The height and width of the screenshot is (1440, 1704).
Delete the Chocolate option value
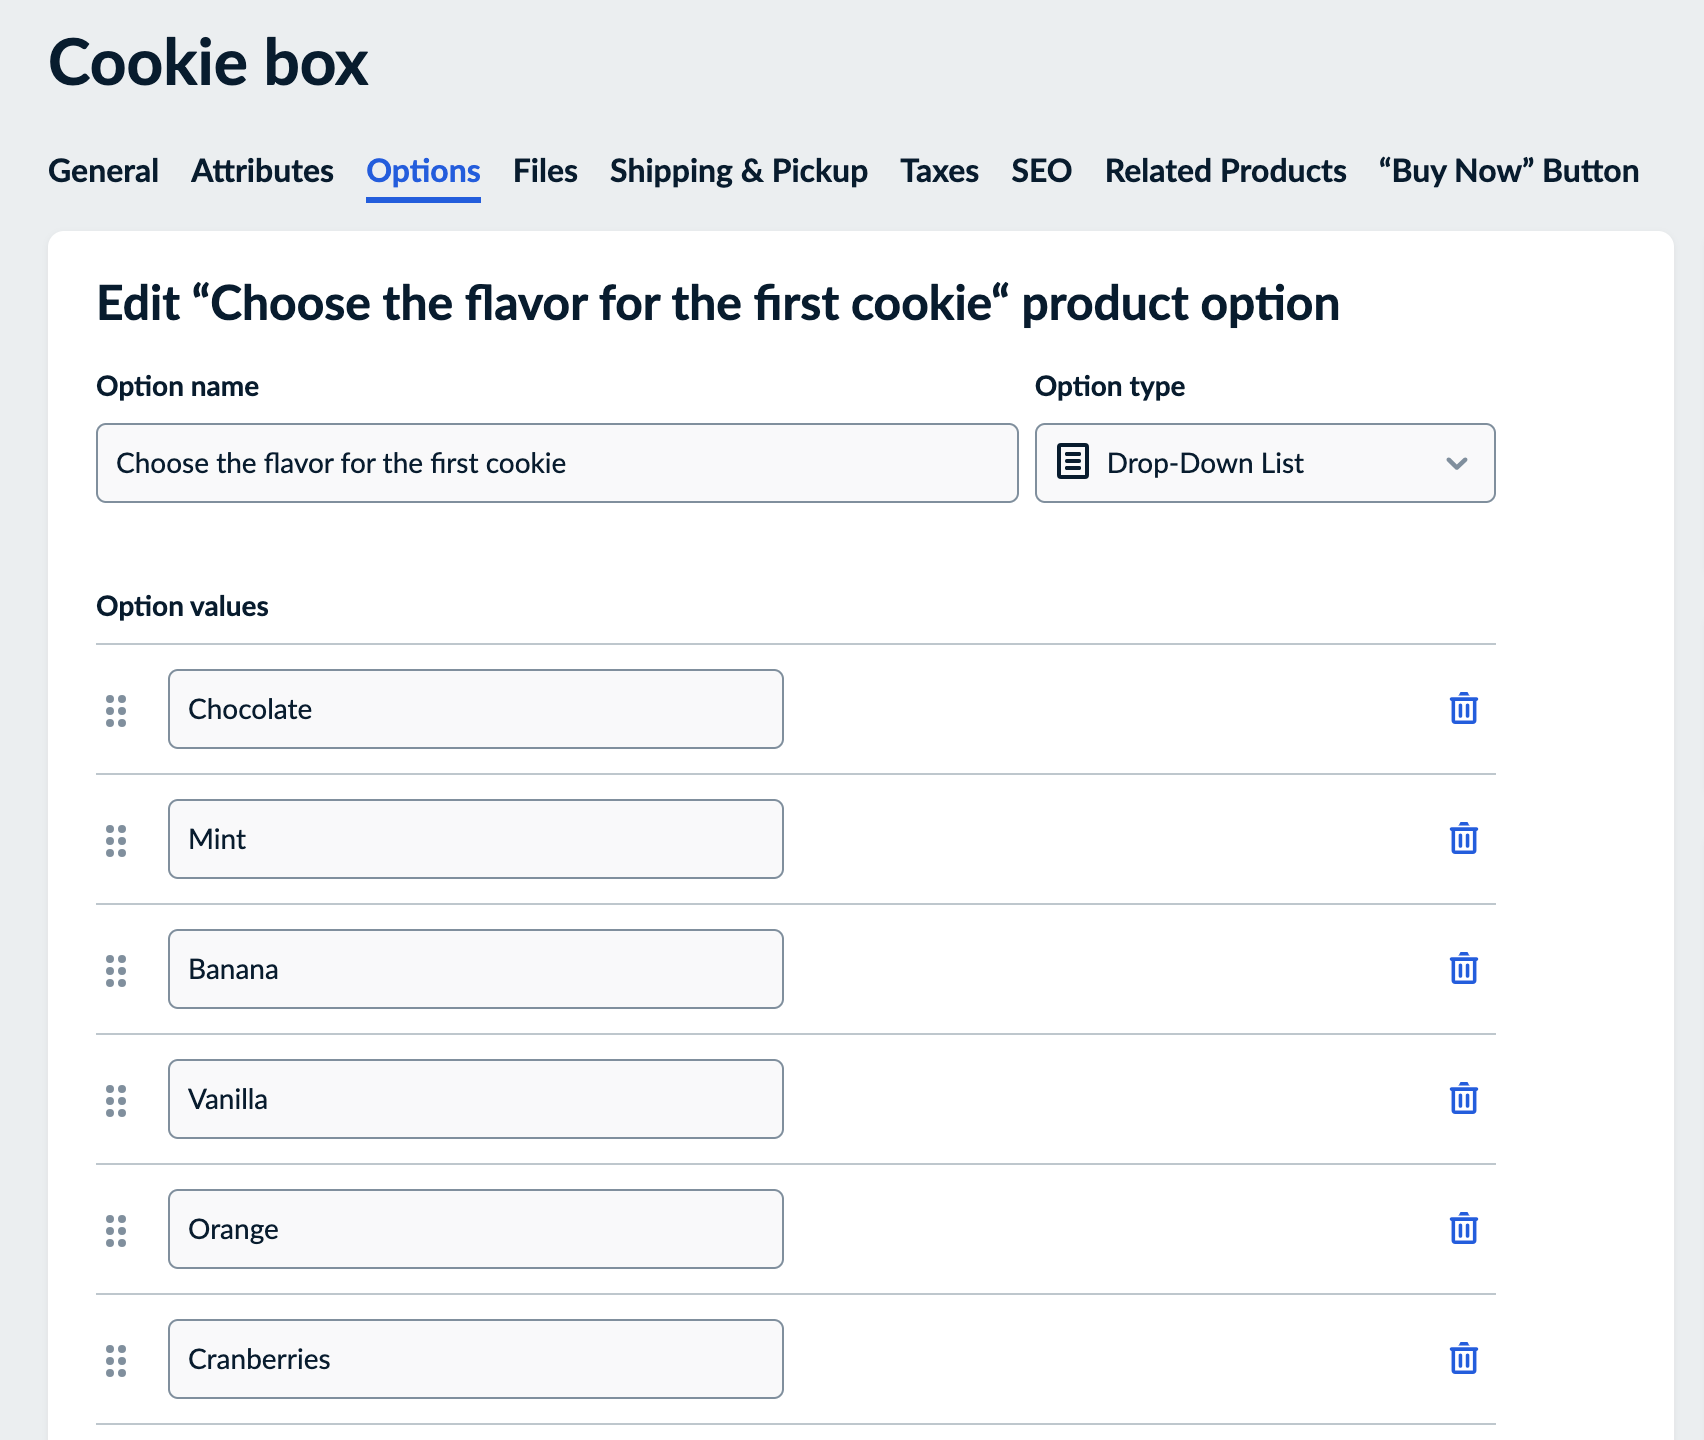(1463, 708)
